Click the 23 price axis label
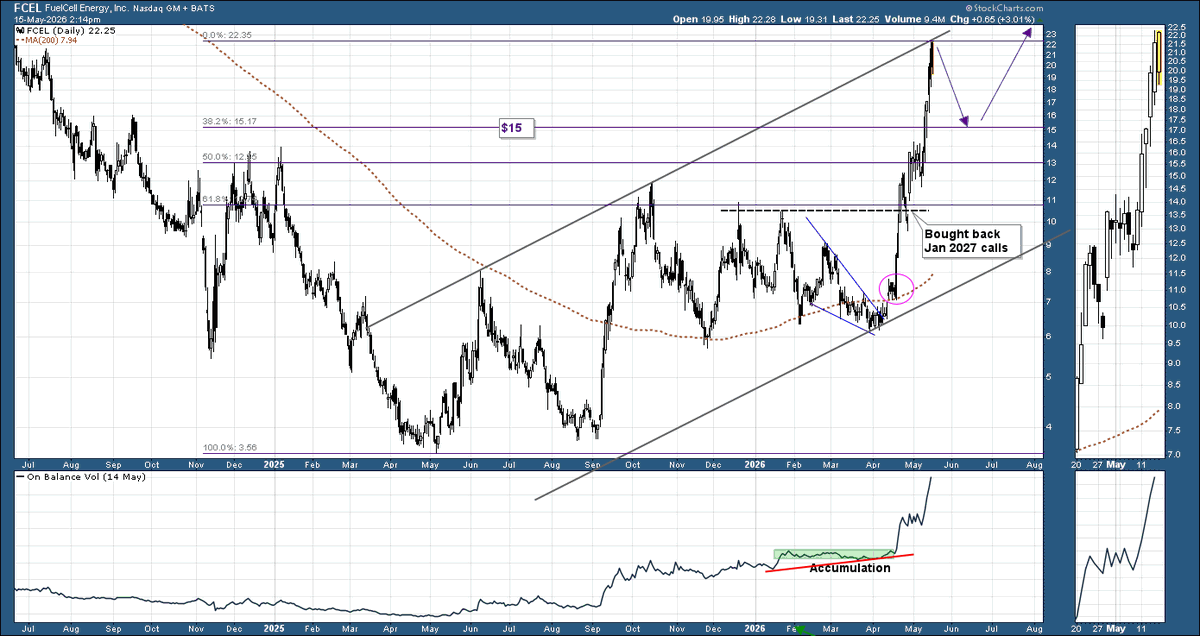1200x636 pixels. [x=1051, y=34]
